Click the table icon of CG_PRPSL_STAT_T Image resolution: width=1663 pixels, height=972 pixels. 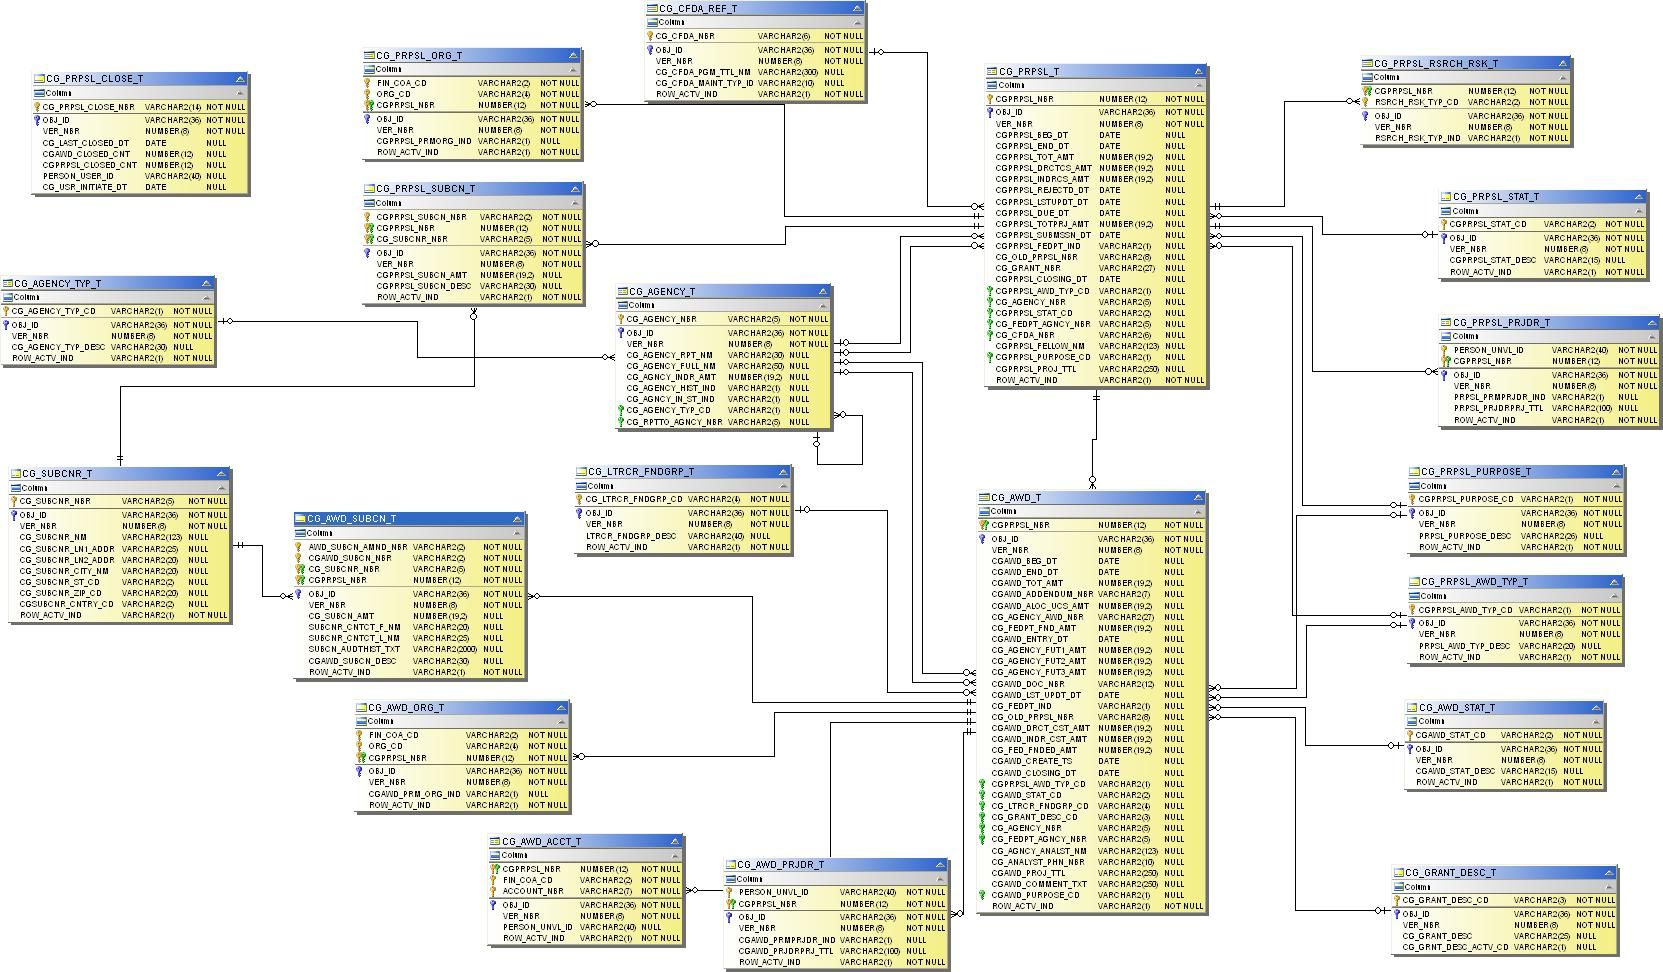point(1446,198)
